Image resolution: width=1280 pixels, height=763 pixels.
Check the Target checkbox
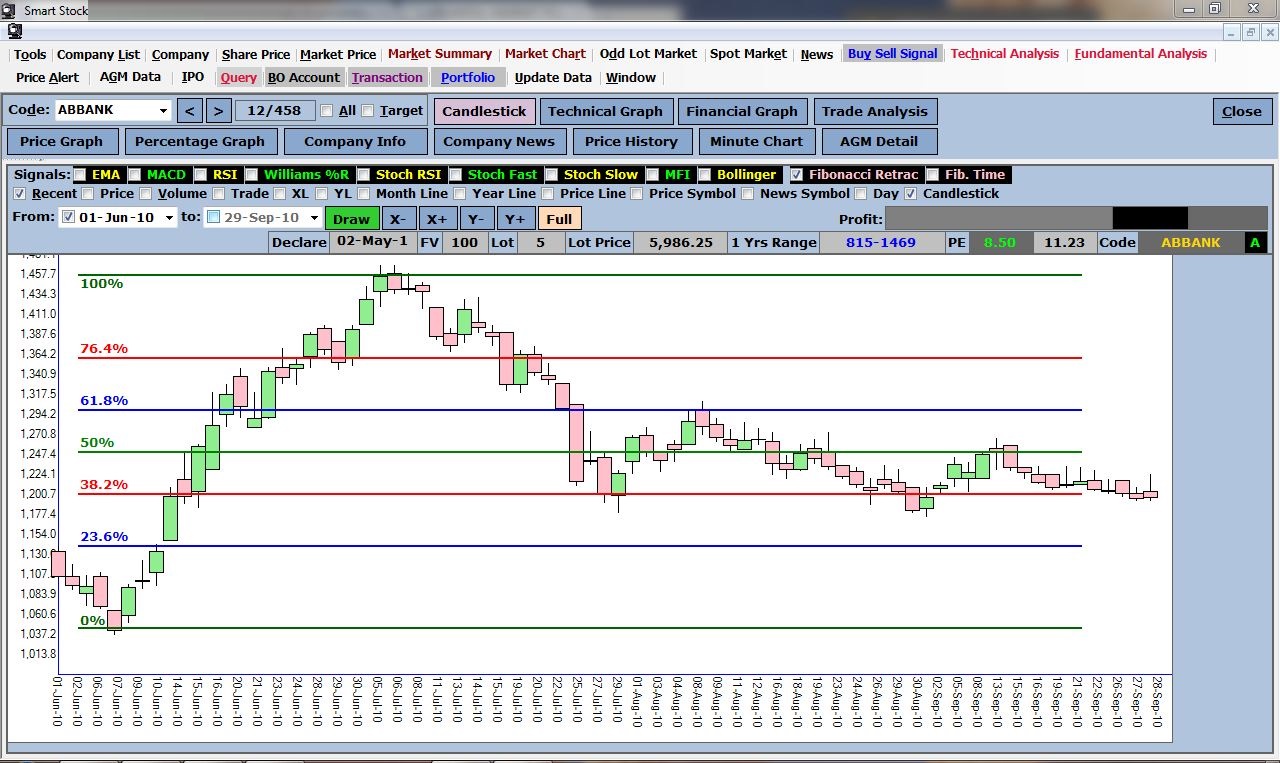pos(368,111)
